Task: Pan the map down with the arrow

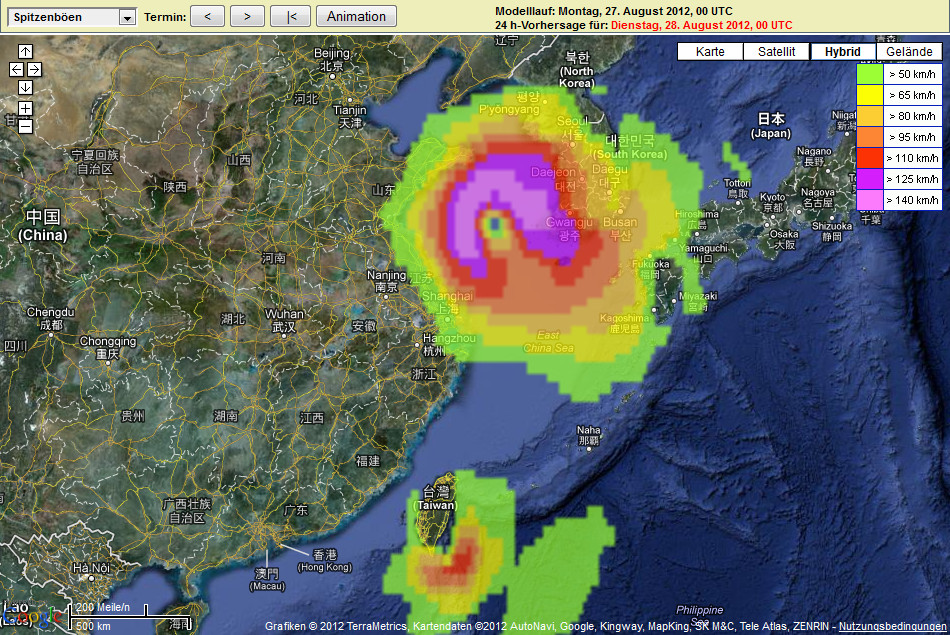Action: pyautogui.click(x=25, y=88)
